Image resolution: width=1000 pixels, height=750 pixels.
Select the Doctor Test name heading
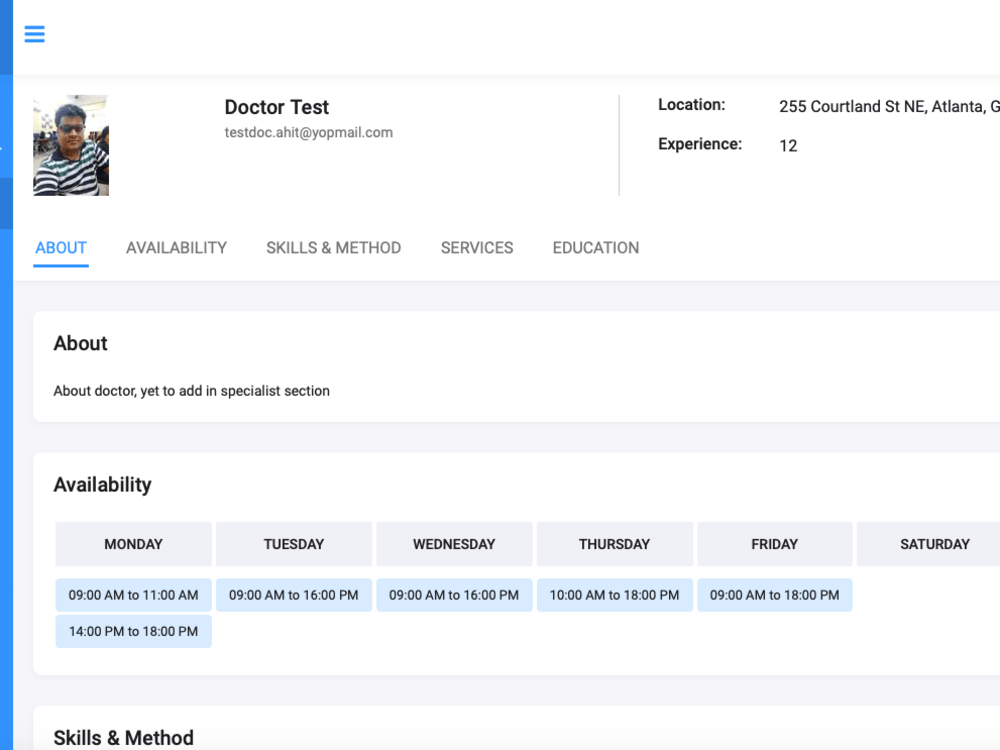point(277,107)
